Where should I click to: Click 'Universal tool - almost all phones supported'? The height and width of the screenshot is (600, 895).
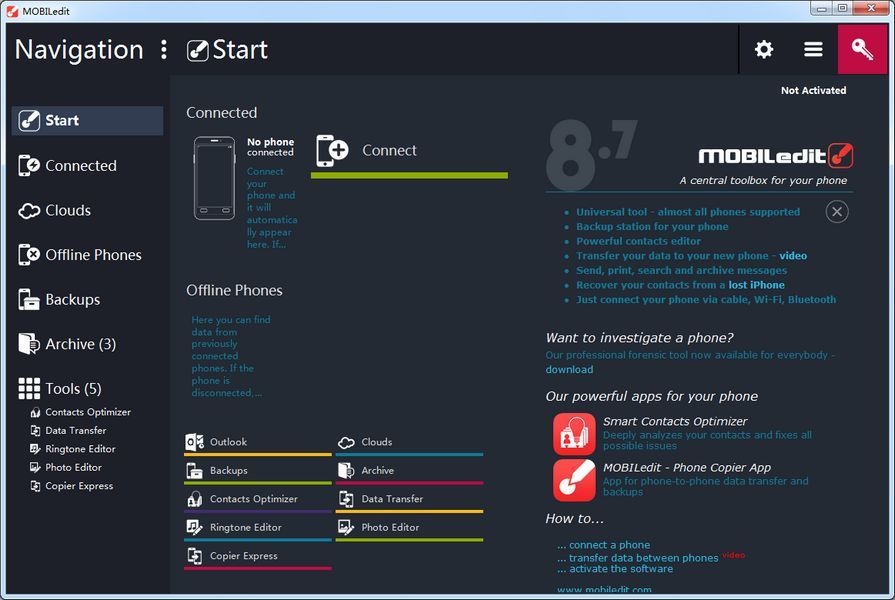coord(688,212)
